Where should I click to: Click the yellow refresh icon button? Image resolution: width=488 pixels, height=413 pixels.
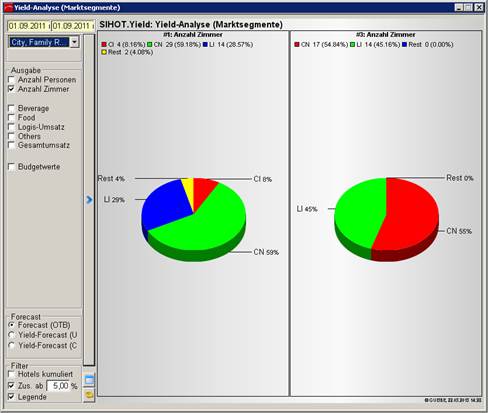(89, 395)
